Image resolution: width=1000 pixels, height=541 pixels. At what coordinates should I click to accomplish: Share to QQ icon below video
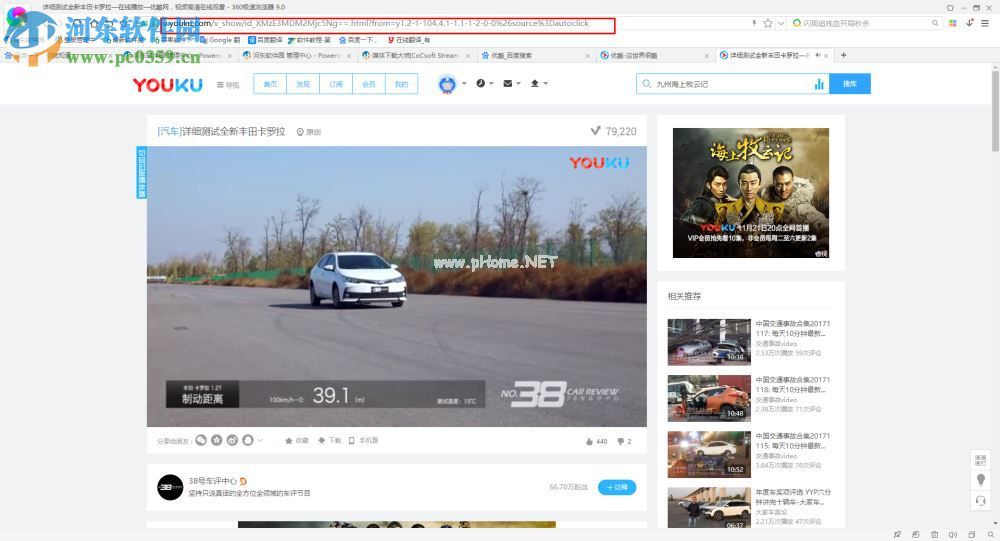(247, 440)
